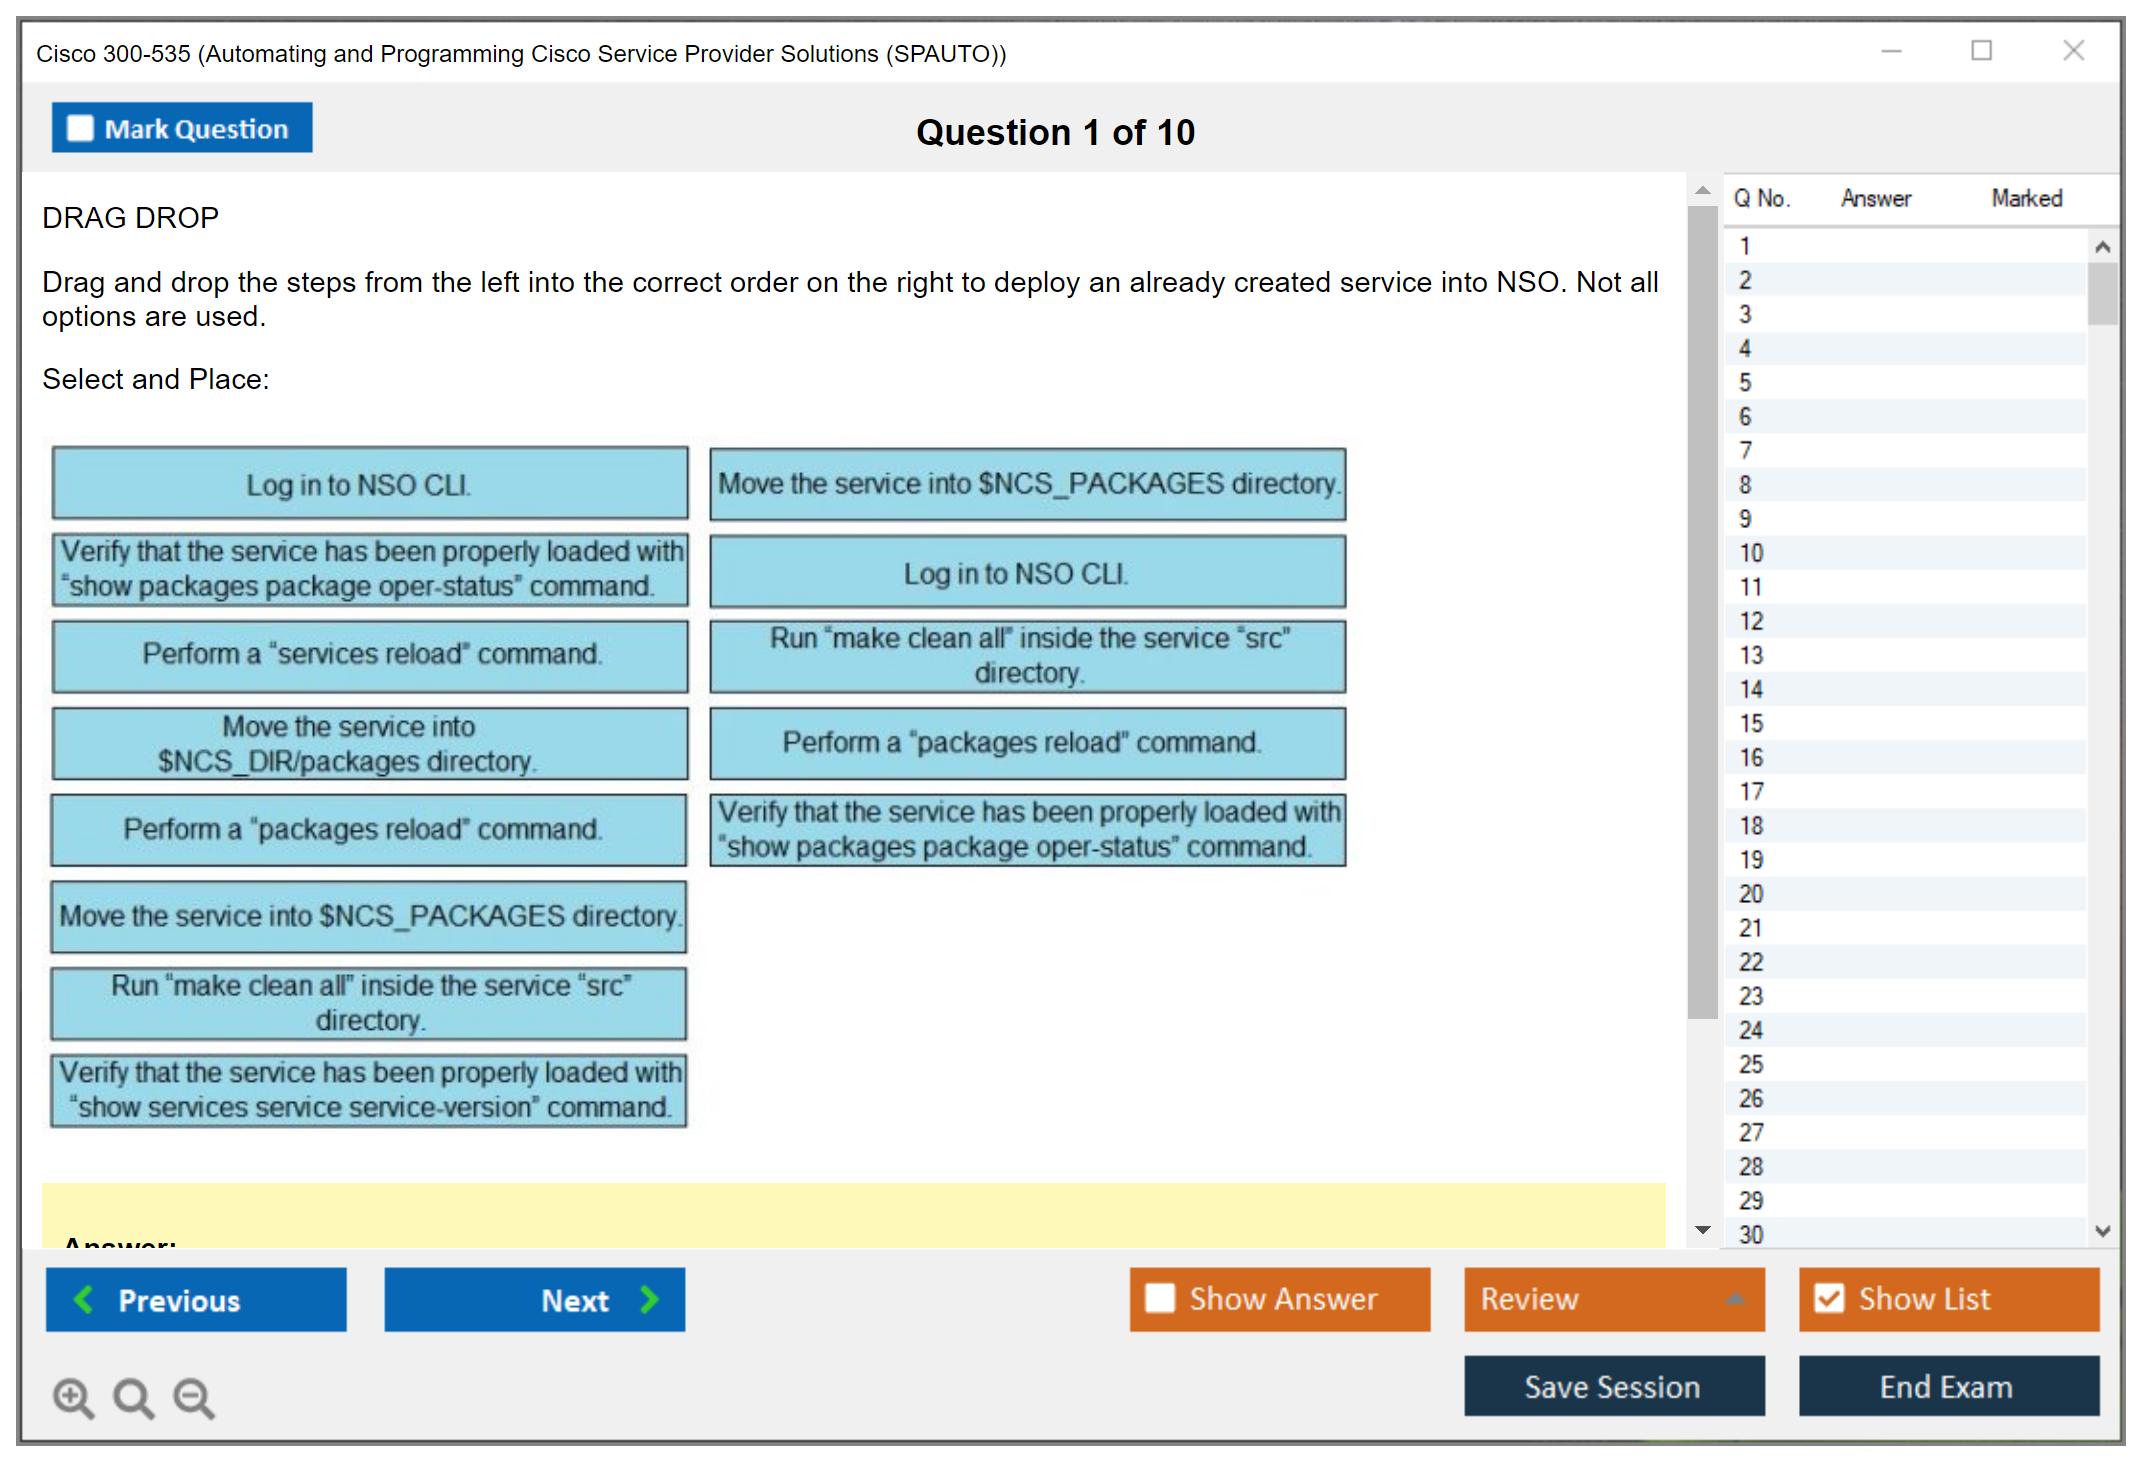Click the question pane vertical scrollbar thumb

pos(1702,610)
